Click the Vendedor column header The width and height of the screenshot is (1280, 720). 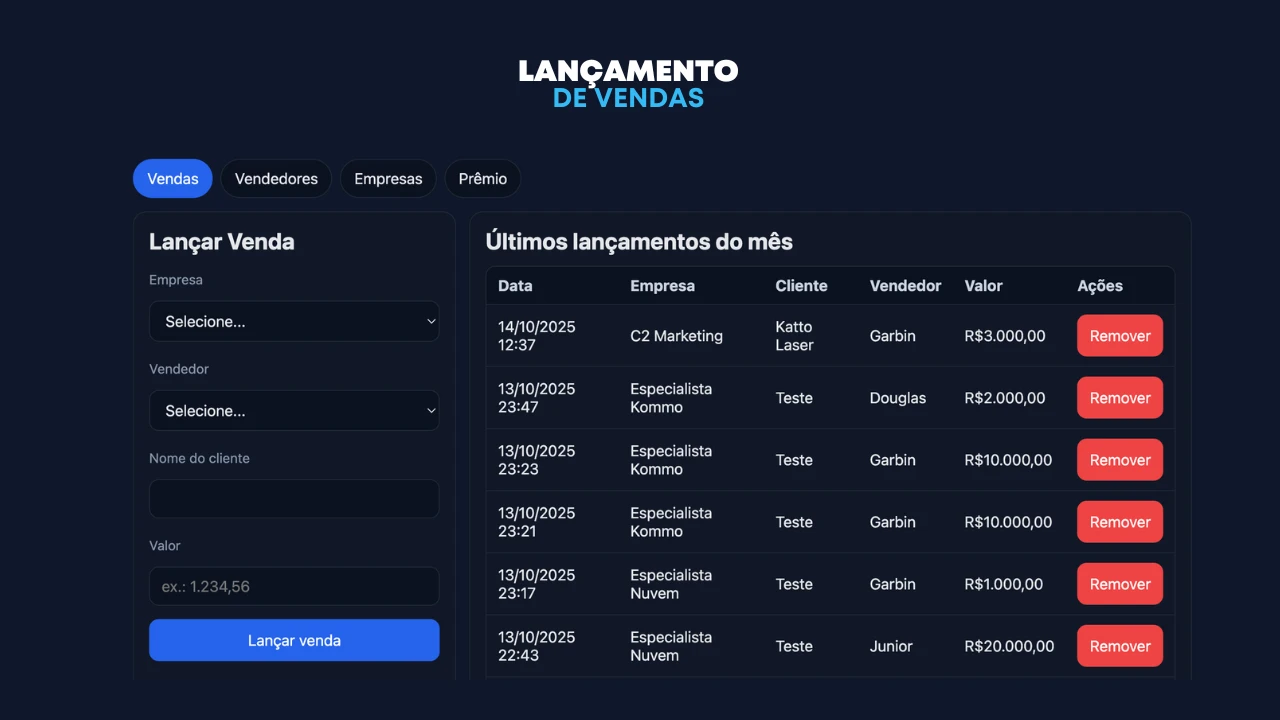(x=905, y=286)
